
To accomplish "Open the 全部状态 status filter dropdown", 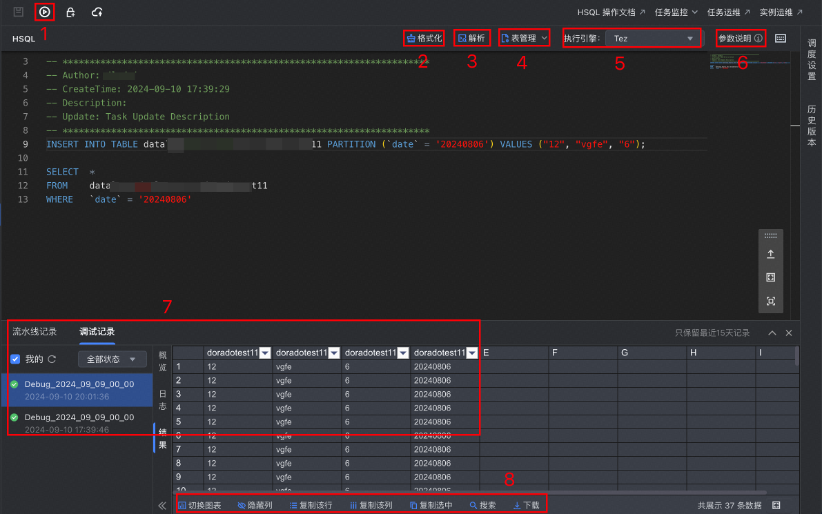I will [111, 359].
